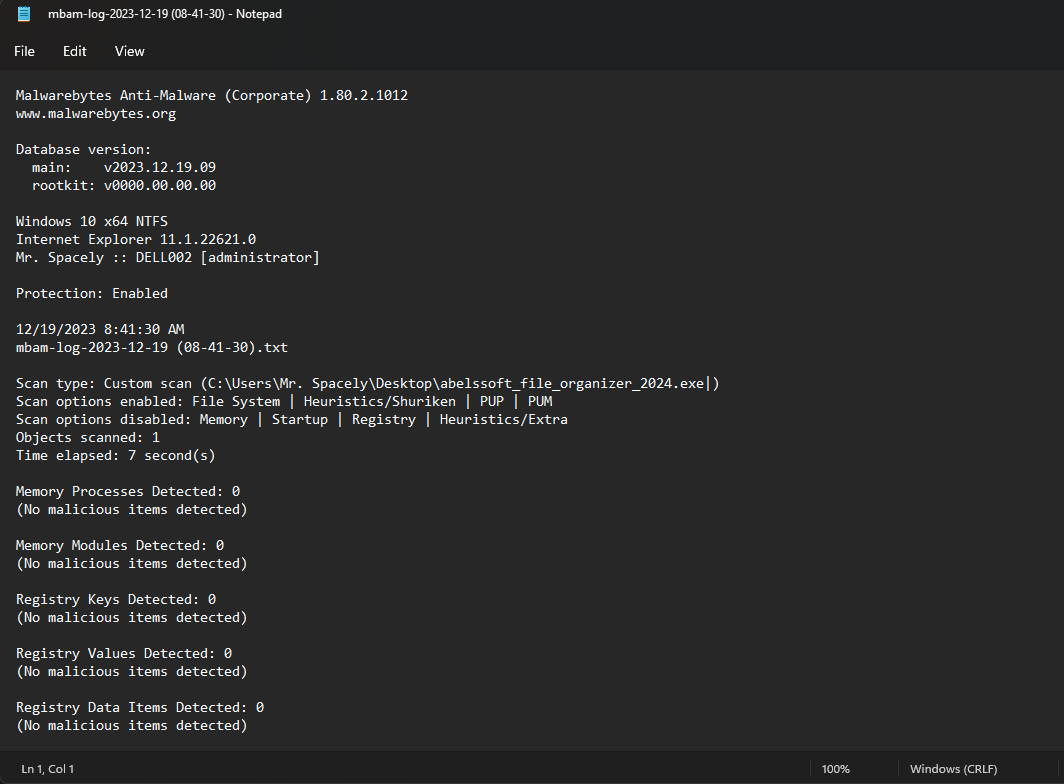Click 'Startup' in the disabled scan options
Screen dimensions: 1064x784
tap(300, 419)
